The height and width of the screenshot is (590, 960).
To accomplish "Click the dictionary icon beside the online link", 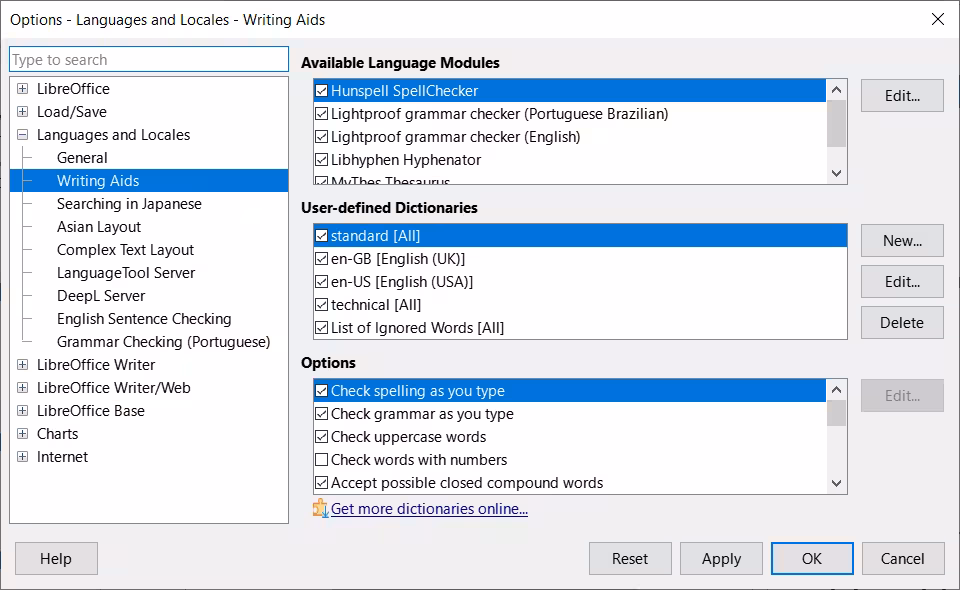I will click(321, 508).
